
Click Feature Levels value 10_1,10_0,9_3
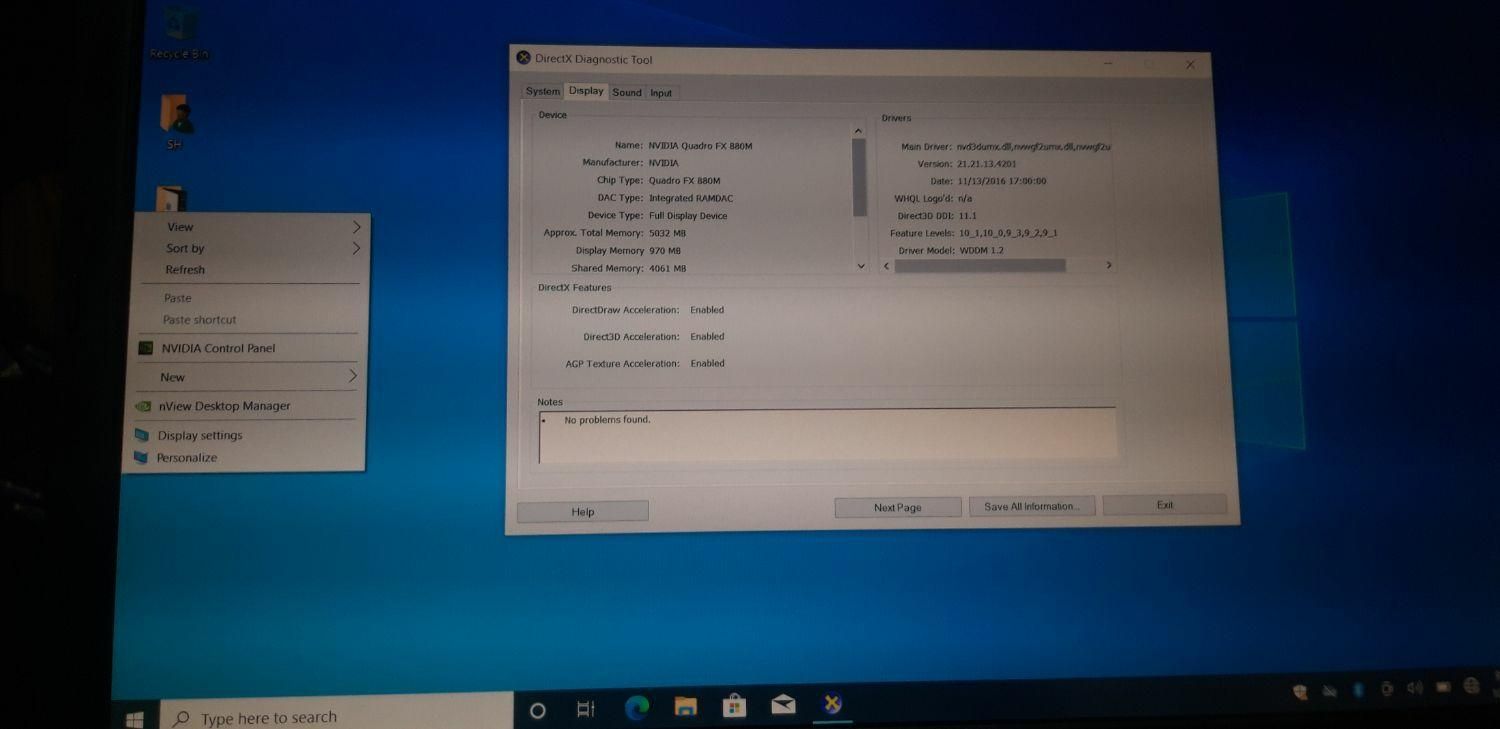click(x=1008, y=233)
